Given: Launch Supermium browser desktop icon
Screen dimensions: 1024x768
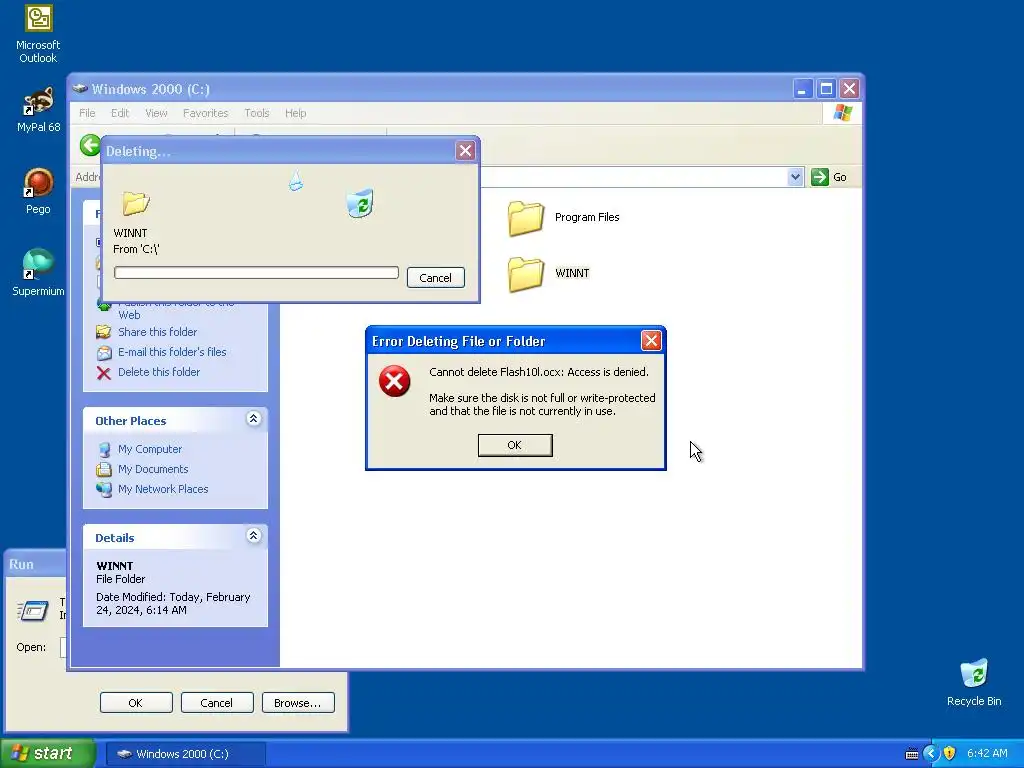Looking at the screenshot, I should [x=38, y=273].
